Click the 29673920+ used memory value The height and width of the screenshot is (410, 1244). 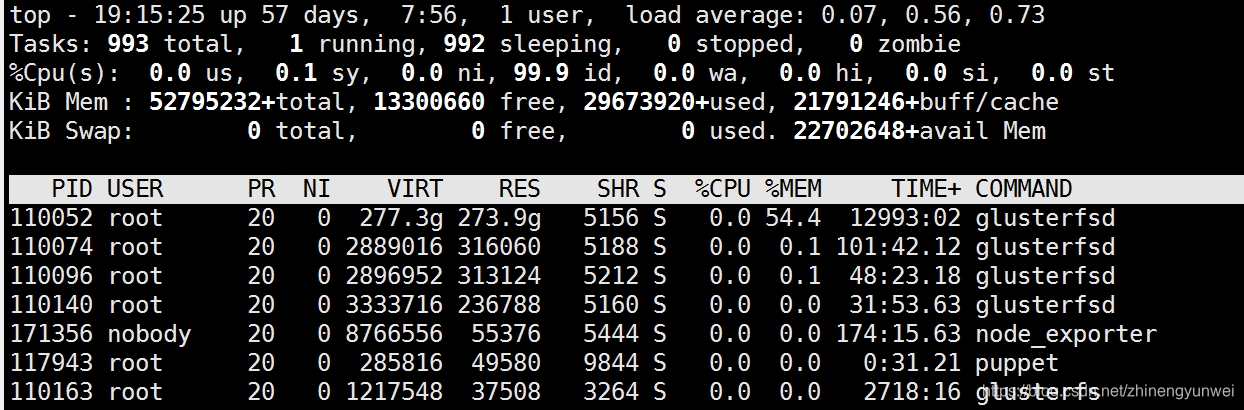645,102
